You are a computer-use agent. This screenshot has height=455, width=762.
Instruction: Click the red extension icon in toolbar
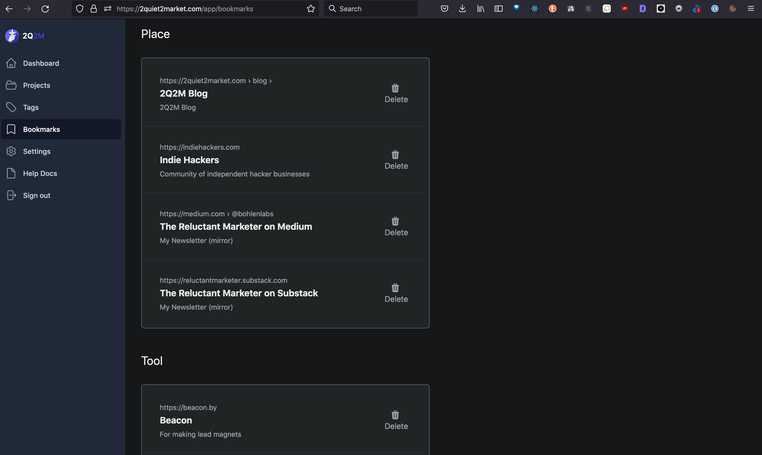click(x=624, y=9)
